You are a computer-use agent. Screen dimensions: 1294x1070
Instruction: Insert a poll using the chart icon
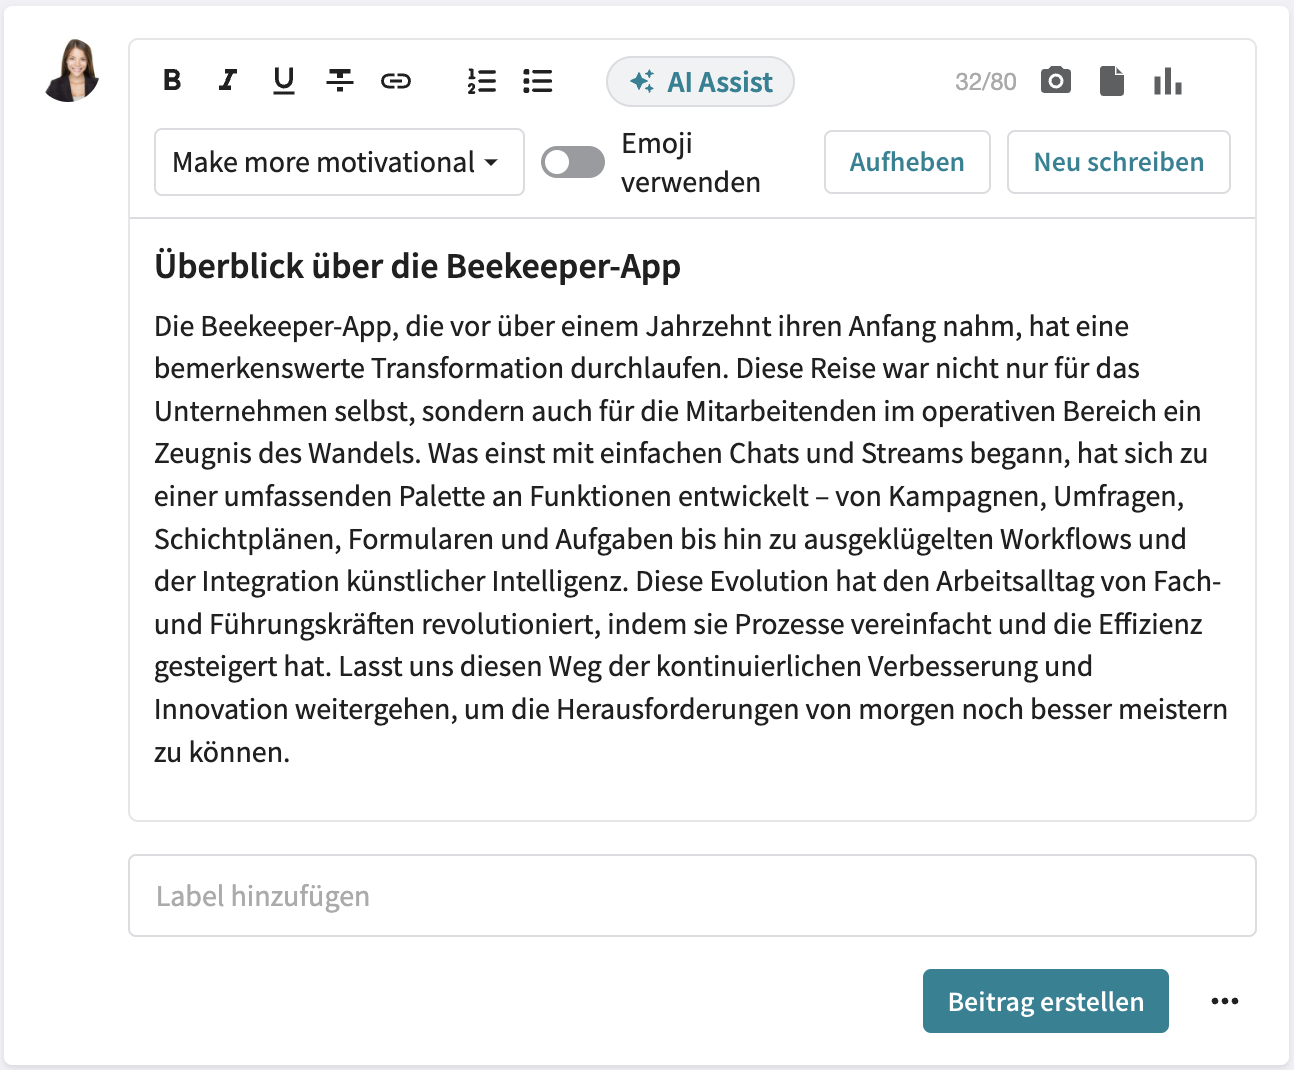coord(1168,81)
